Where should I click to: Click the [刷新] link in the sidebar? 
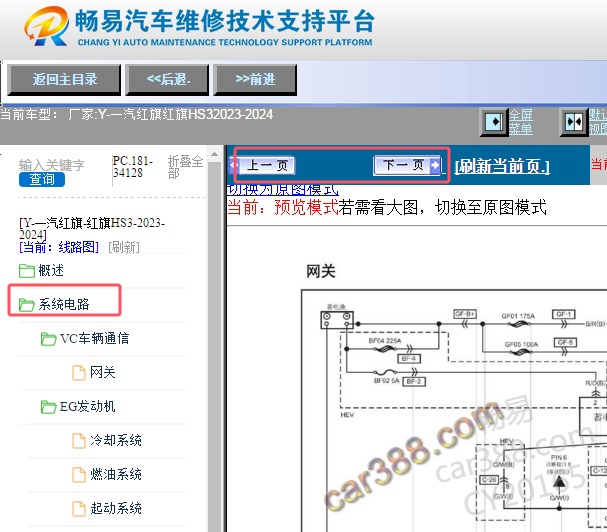pyautogui.click(x=124, y=247)
